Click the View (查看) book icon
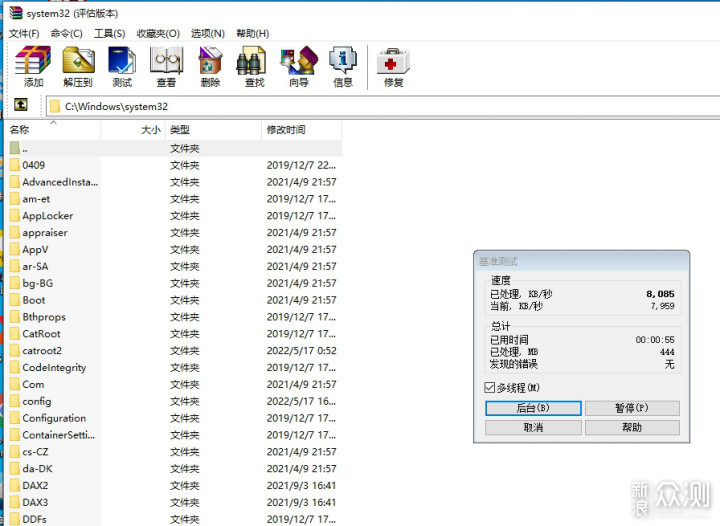 pyautogui.click(x=166, y=60)
